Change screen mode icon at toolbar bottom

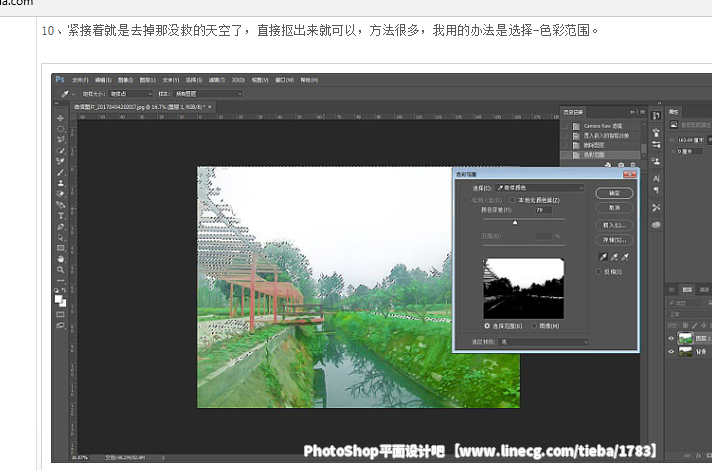60,325
